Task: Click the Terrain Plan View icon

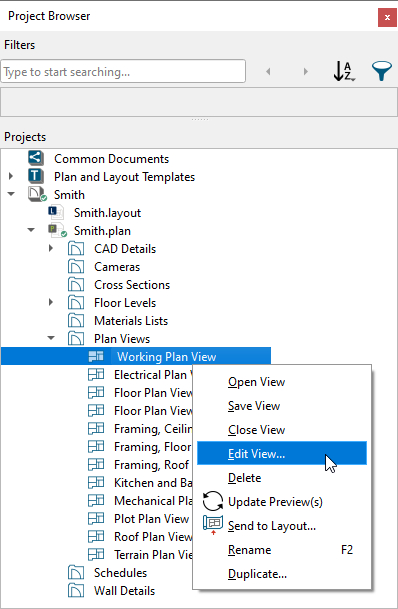Action: coord(96,554)
